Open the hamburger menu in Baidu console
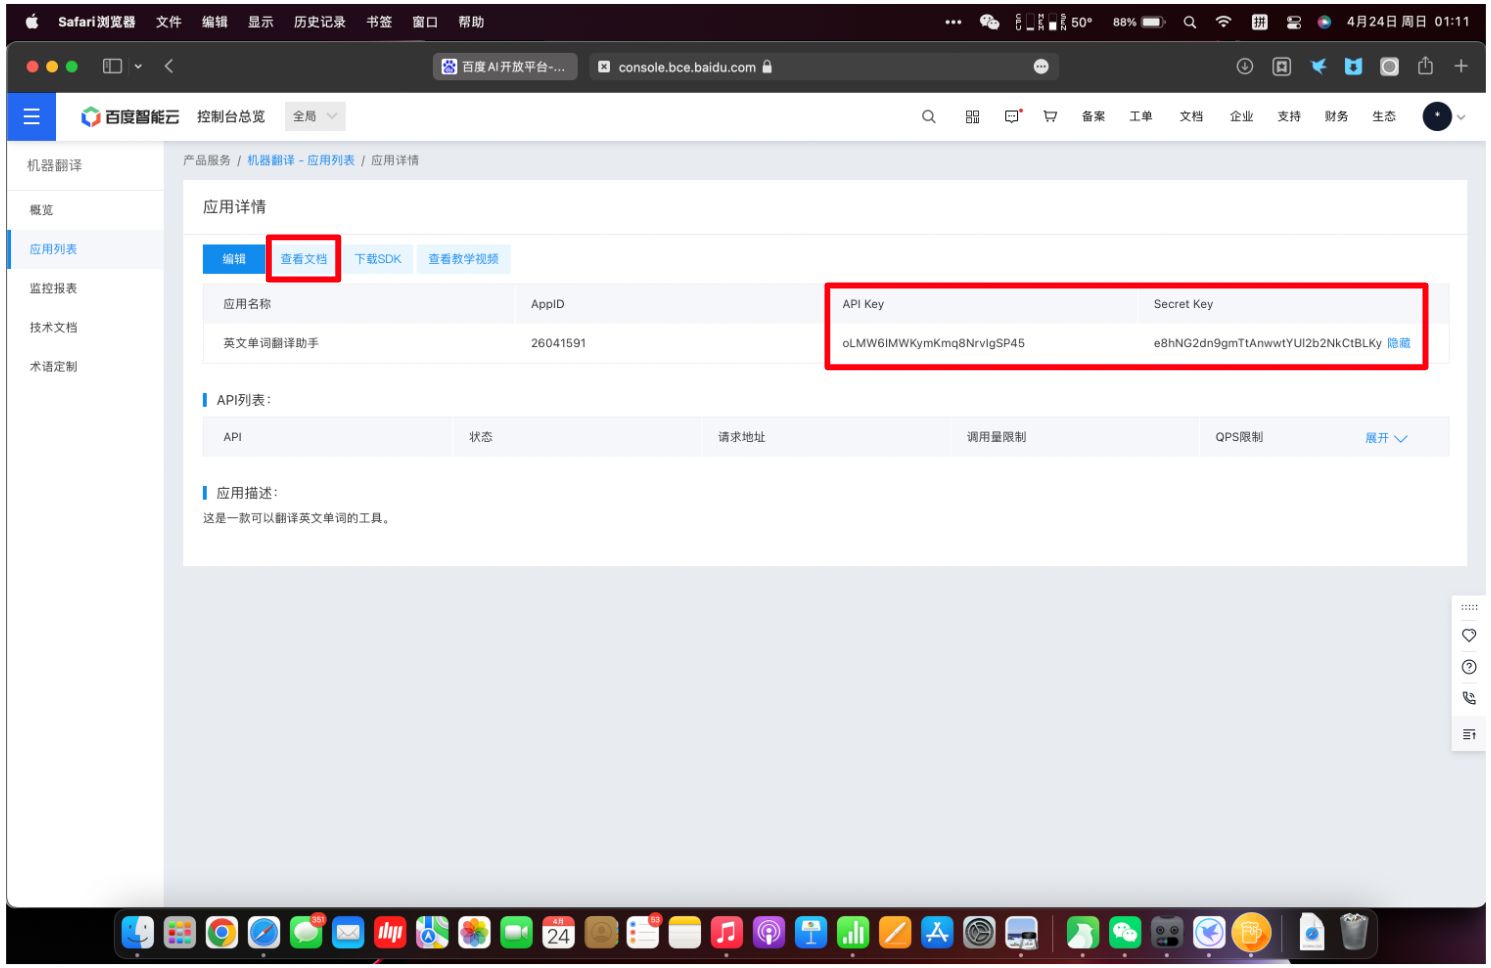The height and width of the screenshot is (968, 1491). pos(32,117)
